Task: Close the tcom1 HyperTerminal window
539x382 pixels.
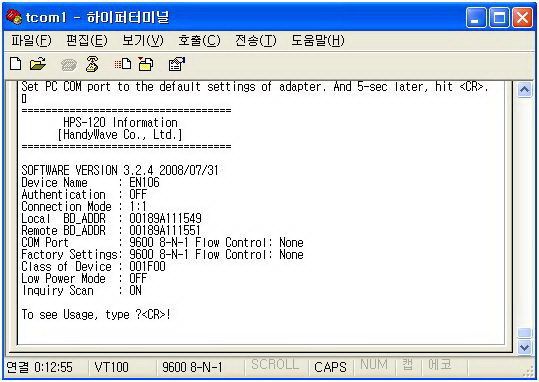Action: click(522, 17)
